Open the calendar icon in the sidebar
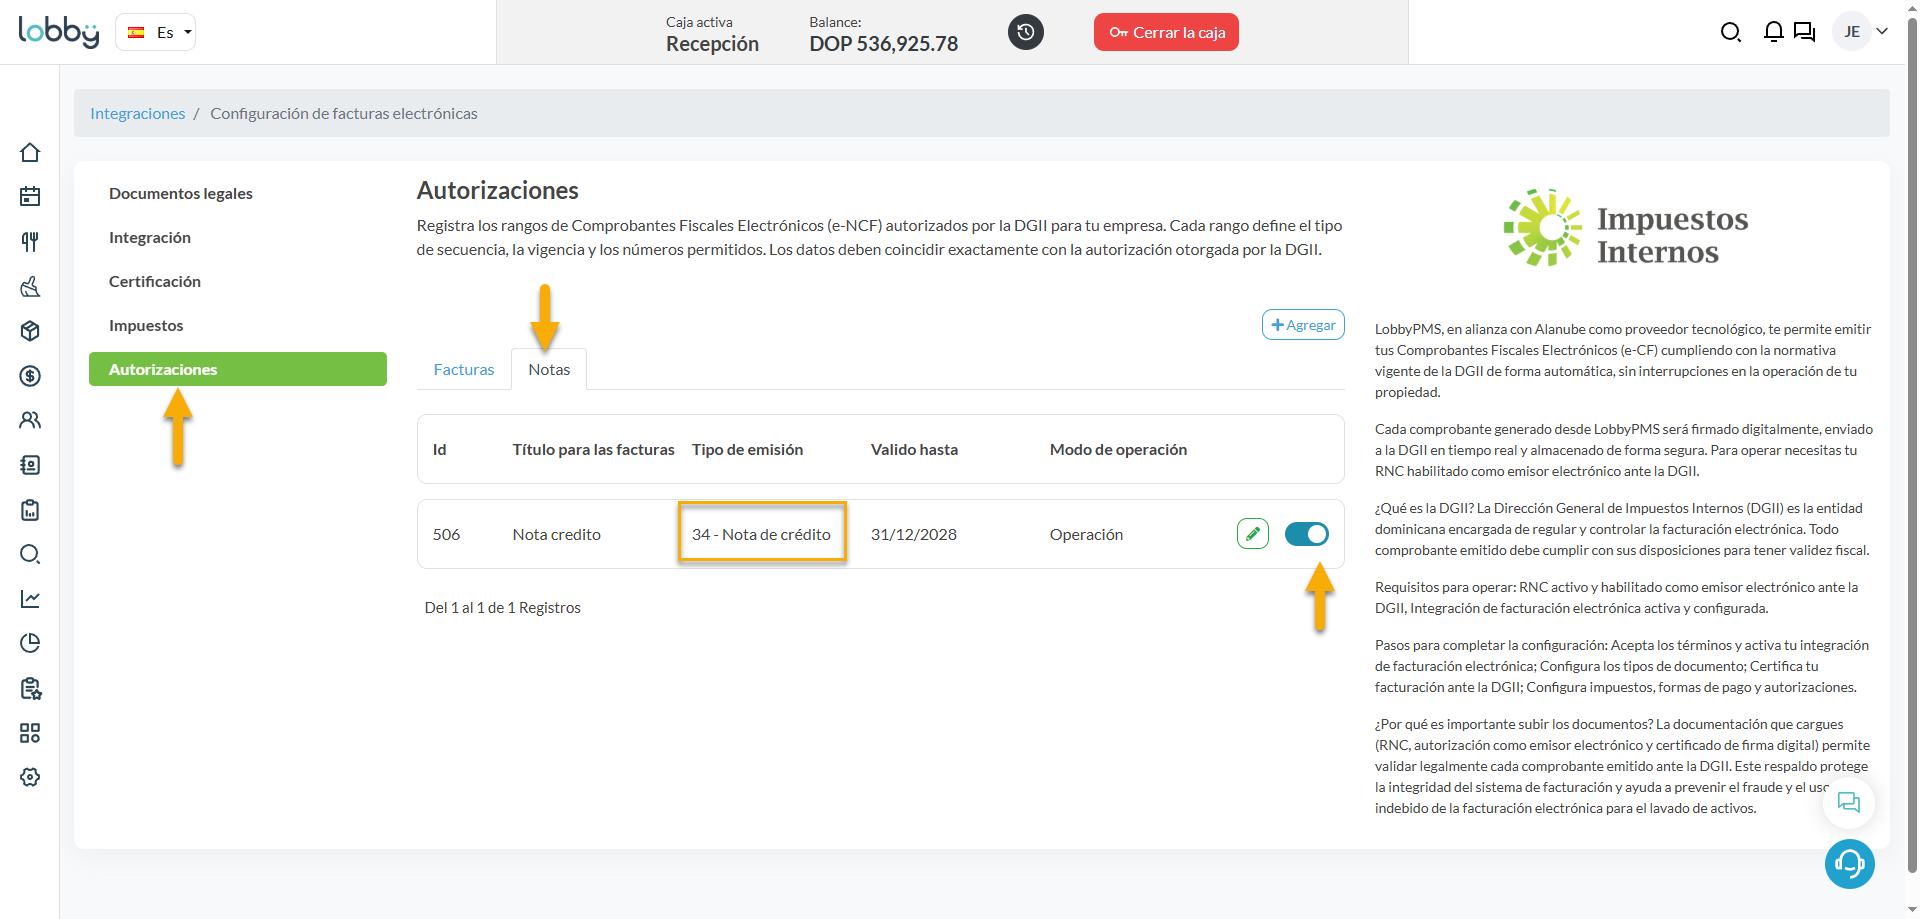The image size is (1920, 919). (x=30, y=196)
